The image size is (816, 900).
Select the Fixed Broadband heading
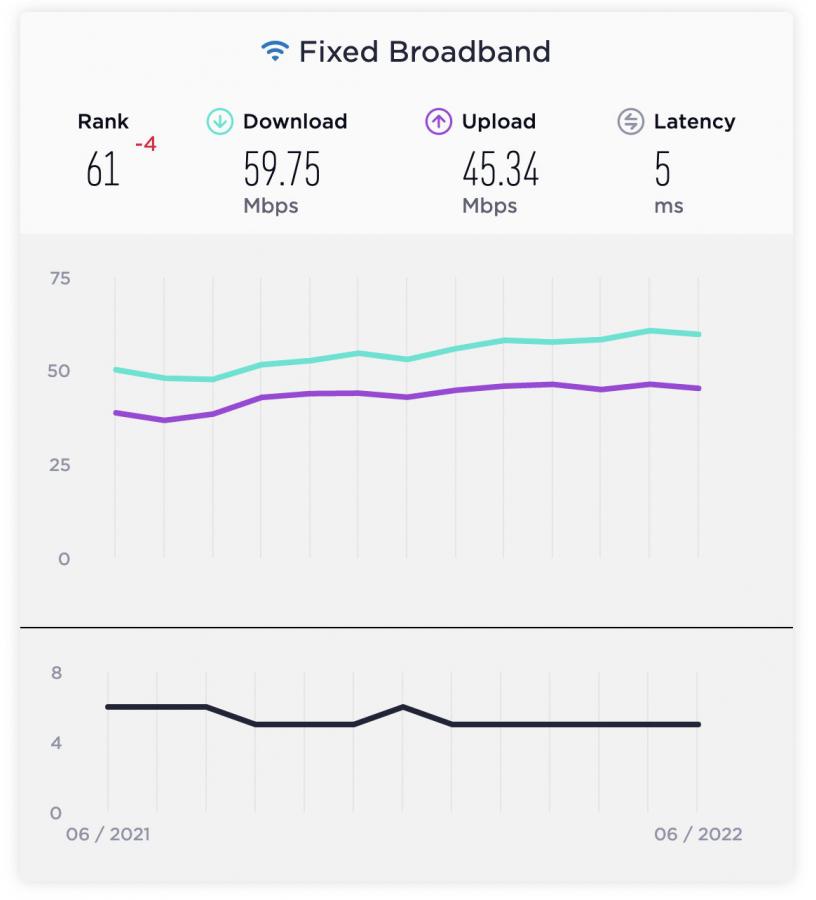tap(424, 51)
